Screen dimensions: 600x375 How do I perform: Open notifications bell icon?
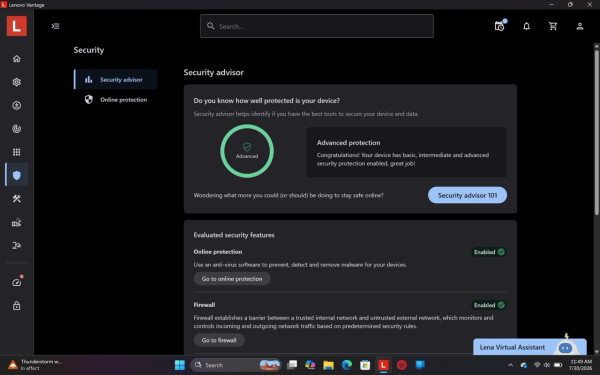pos(527,26)
